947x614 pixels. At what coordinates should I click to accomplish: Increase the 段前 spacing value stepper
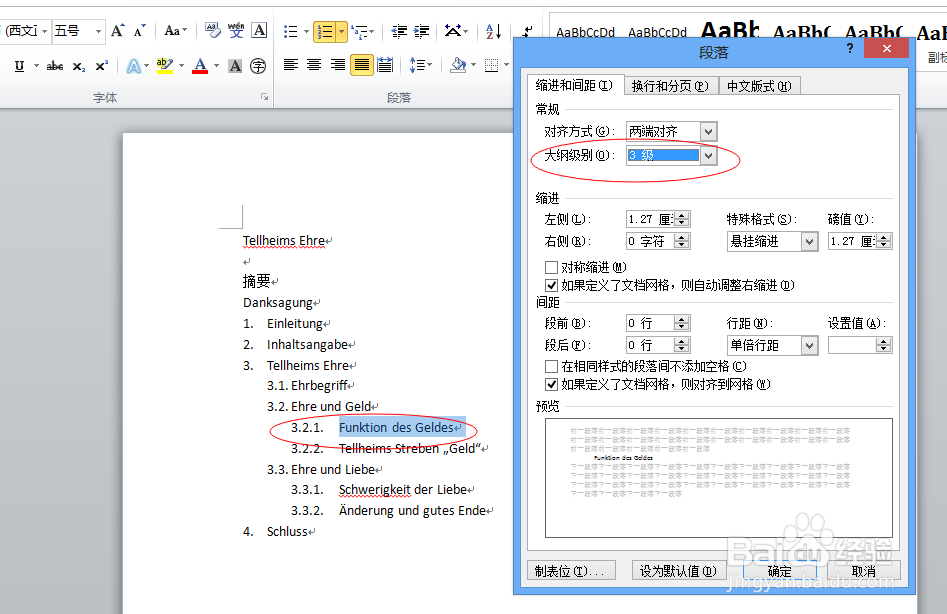click(x=681, y=319)
